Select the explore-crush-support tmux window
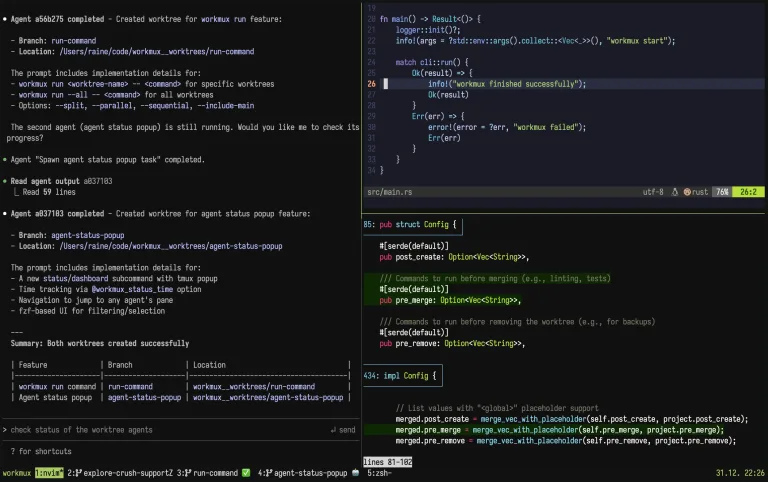Screen dimensions: 768x482 [x=120, y=473]
